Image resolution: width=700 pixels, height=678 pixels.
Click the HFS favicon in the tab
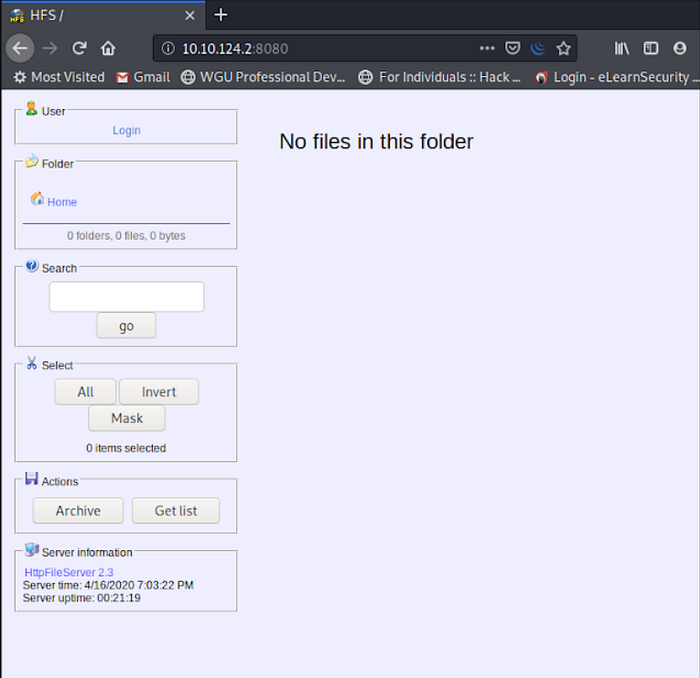[x=17, y=16]
